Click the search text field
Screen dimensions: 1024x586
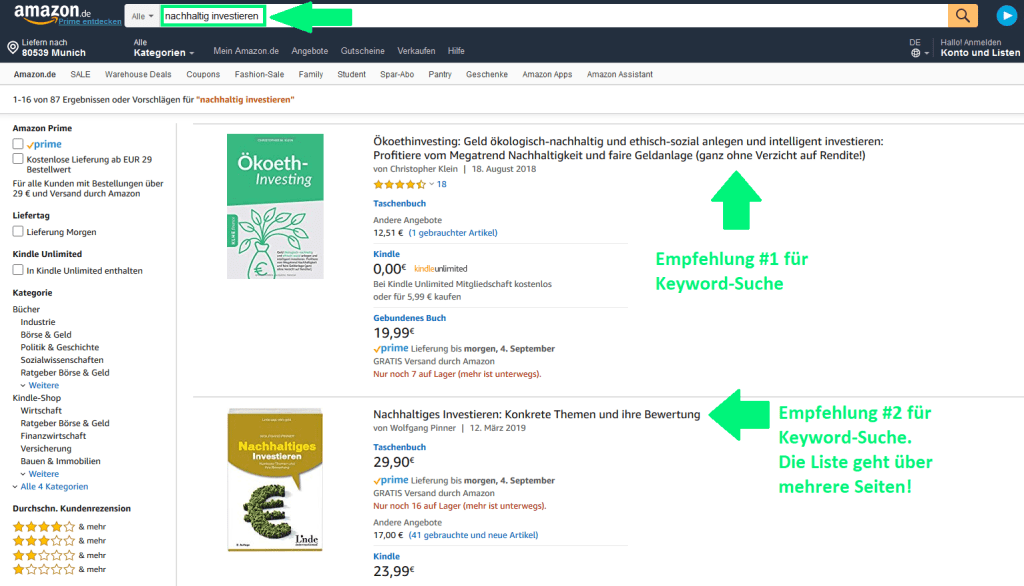pyautogui.click(x=554, y=16)
